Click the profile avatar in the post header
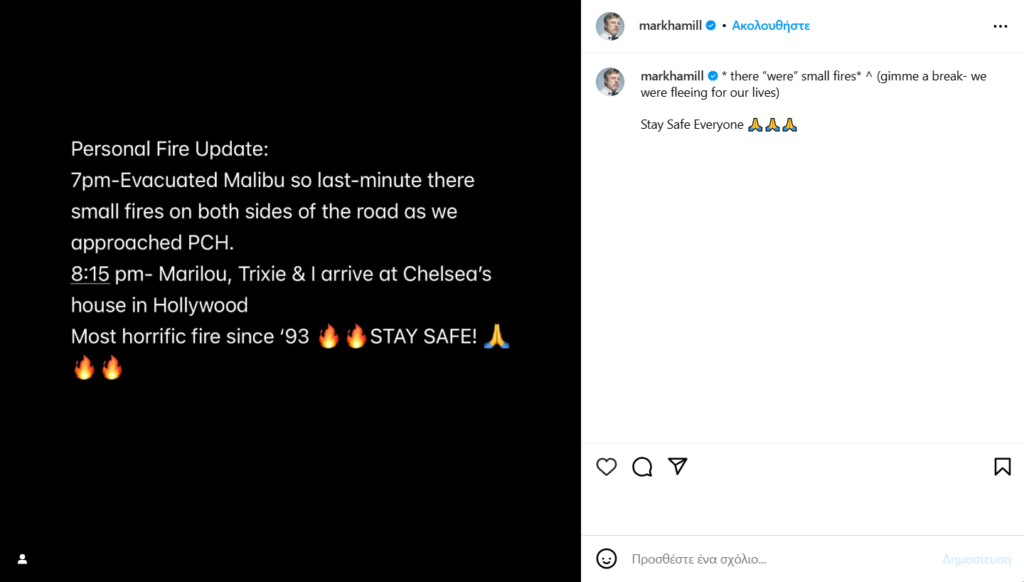 [x=610, y=26]
